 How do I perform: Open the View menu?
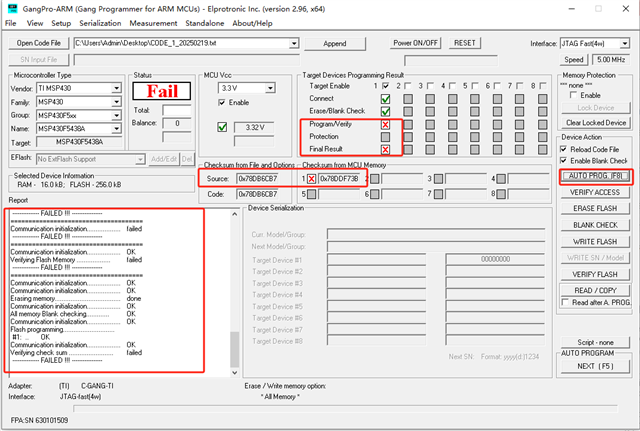click(x=35, y=23)
